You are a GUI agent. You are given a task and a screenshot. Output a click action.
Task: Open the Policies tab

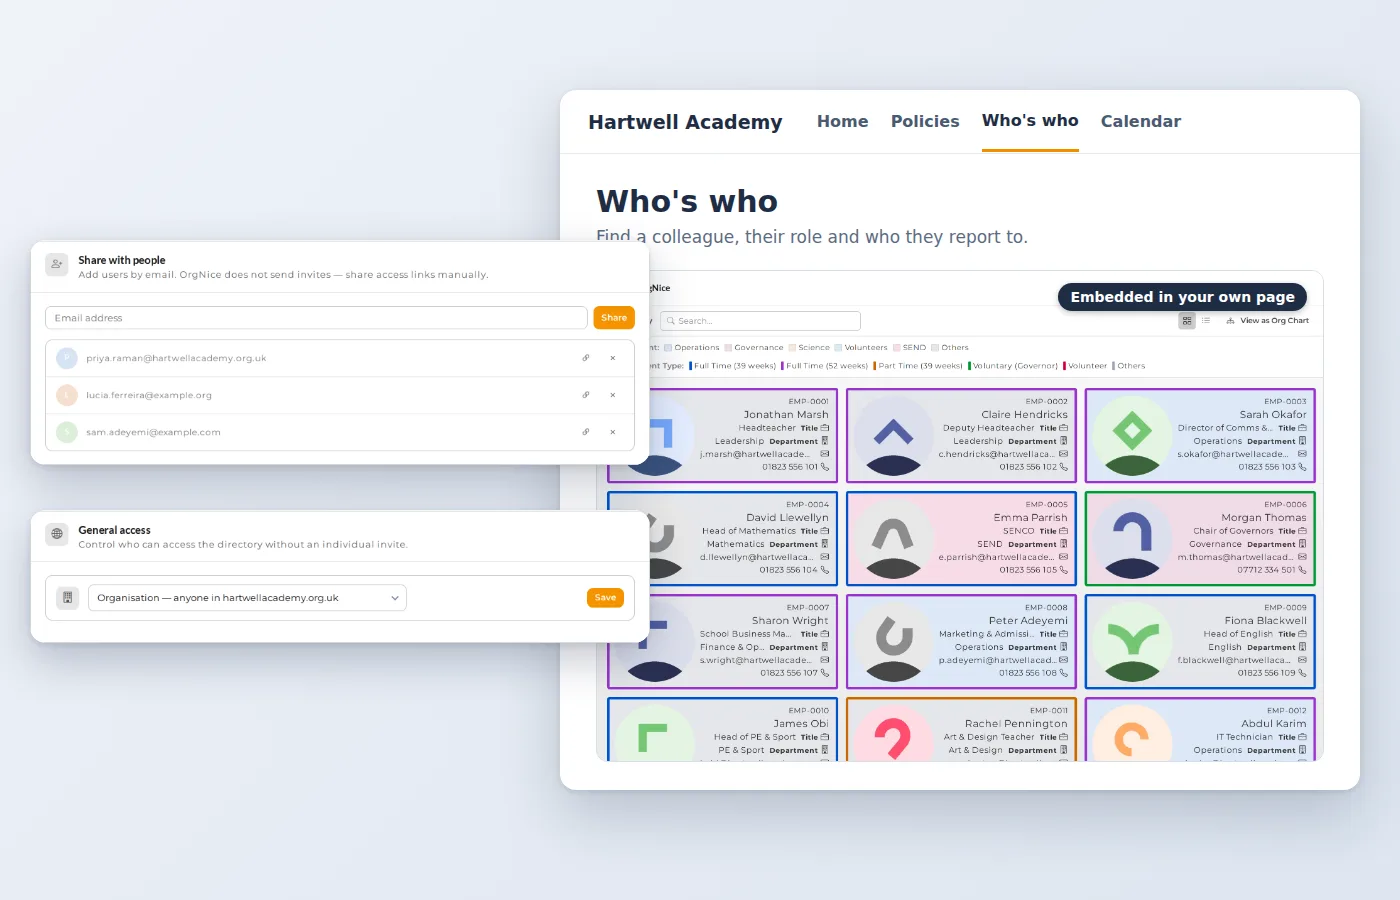point(925,121)
